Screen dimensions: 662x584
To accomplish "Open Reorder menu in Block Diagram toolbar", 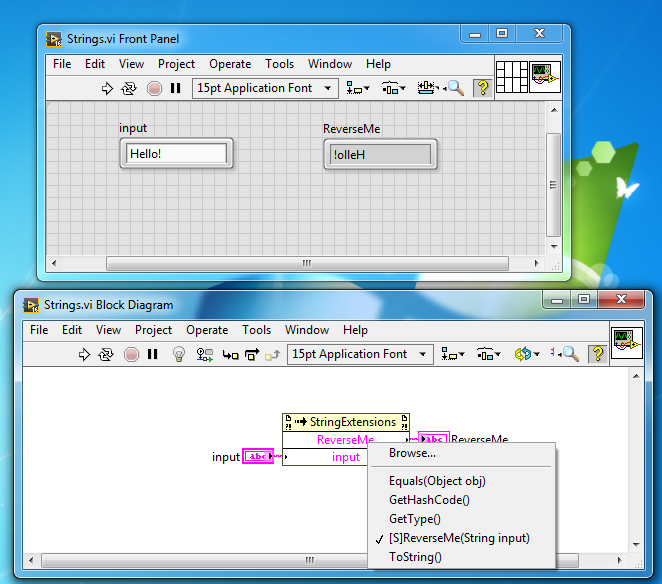I will [527, 354].
